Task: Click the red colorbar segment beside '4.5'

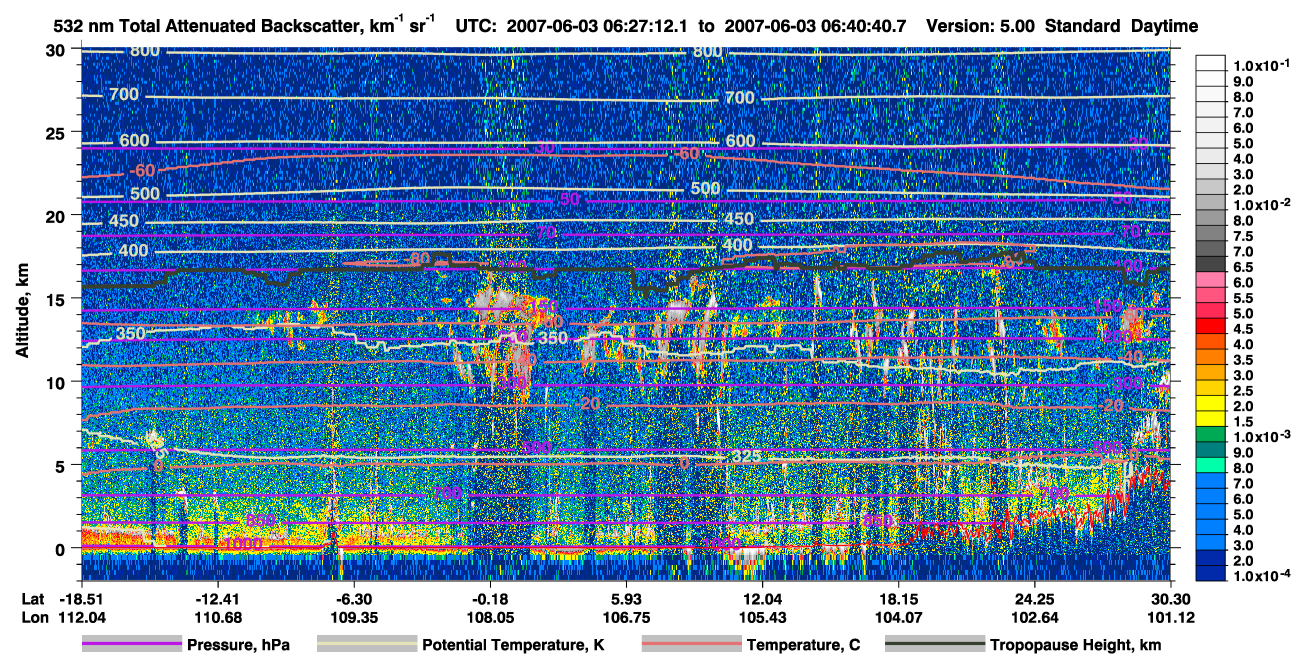Action: pos(1211,326)
